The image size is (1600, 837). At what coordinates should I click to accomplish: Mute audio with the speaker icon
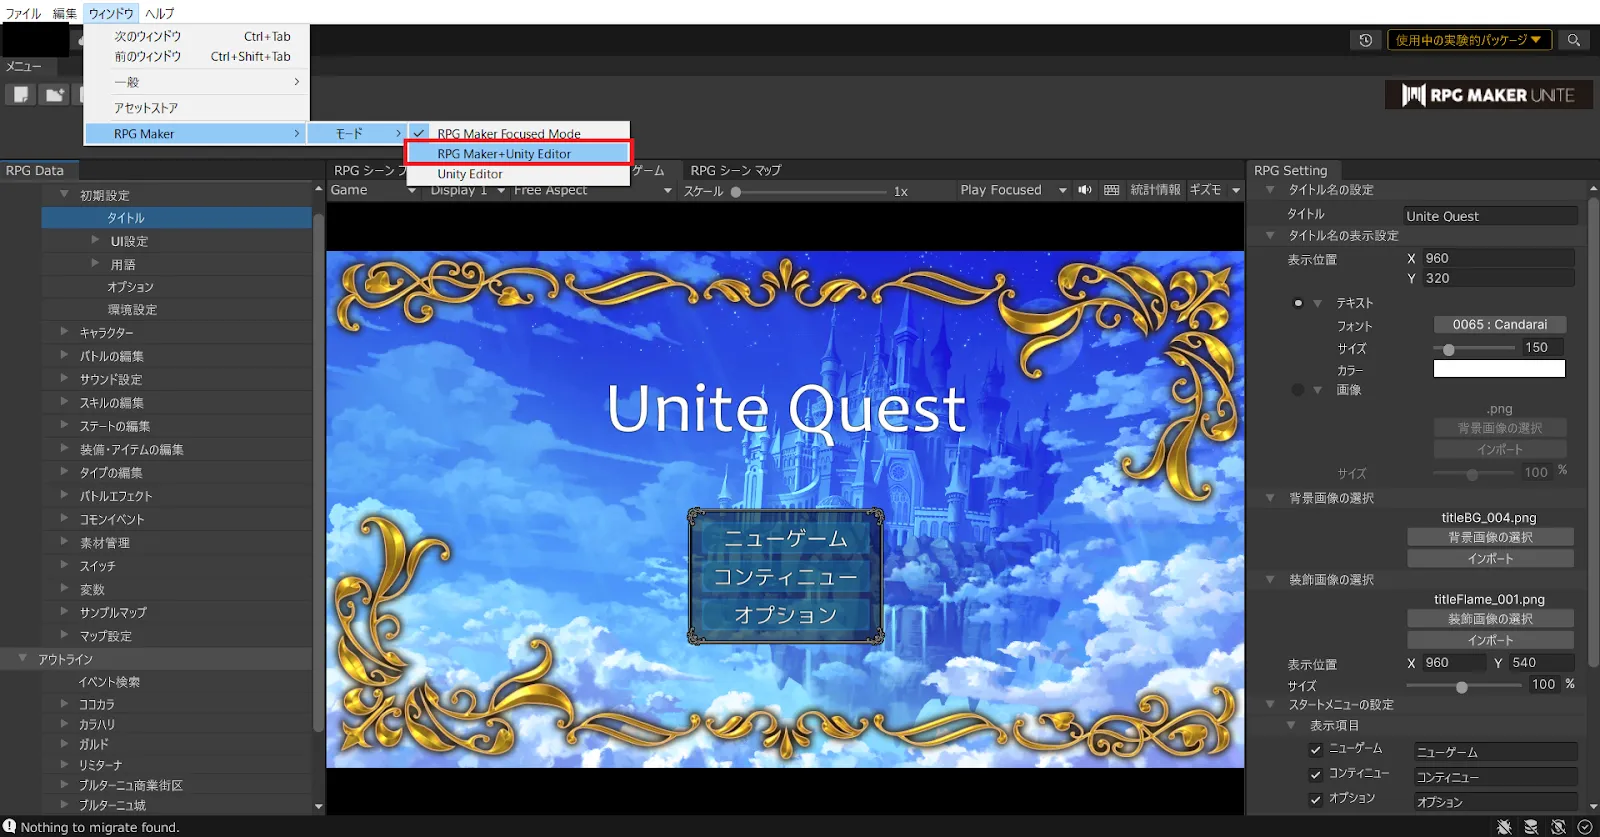pos(1085,190)
